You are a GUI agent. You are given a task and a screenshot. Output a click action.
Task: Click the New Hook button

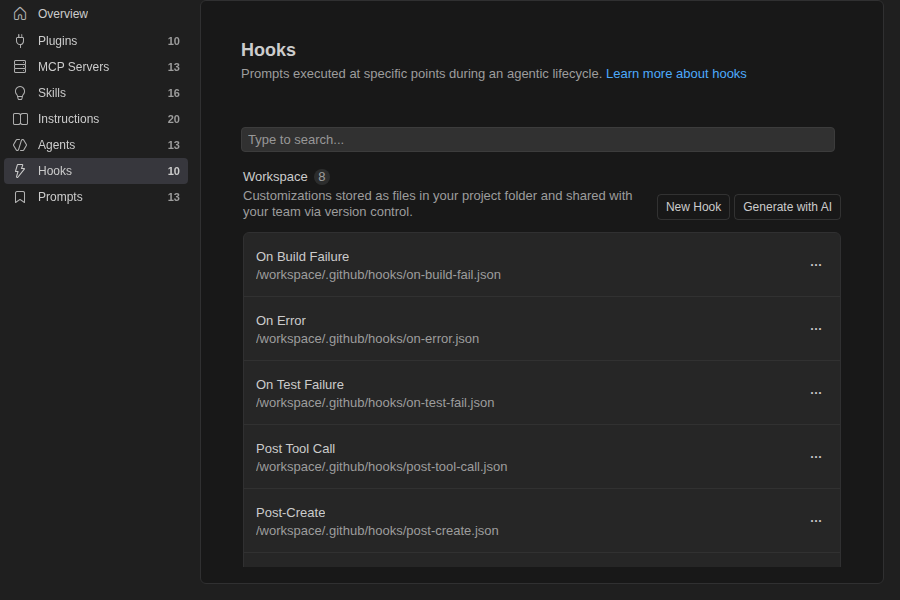click(x=693, y=207)
